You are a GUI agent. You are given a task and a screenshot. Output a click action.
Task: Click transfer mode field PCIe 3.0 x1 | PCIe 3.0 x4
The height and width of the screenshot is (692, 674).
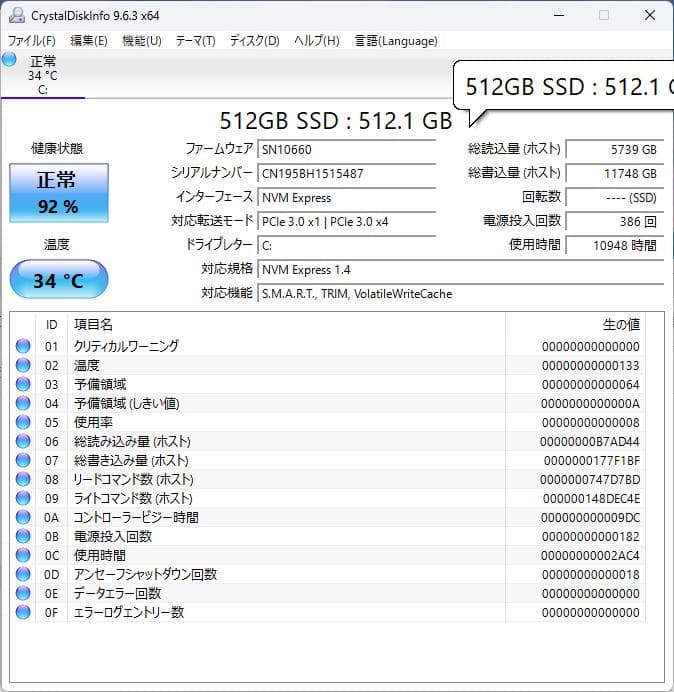tap(346, 222)
